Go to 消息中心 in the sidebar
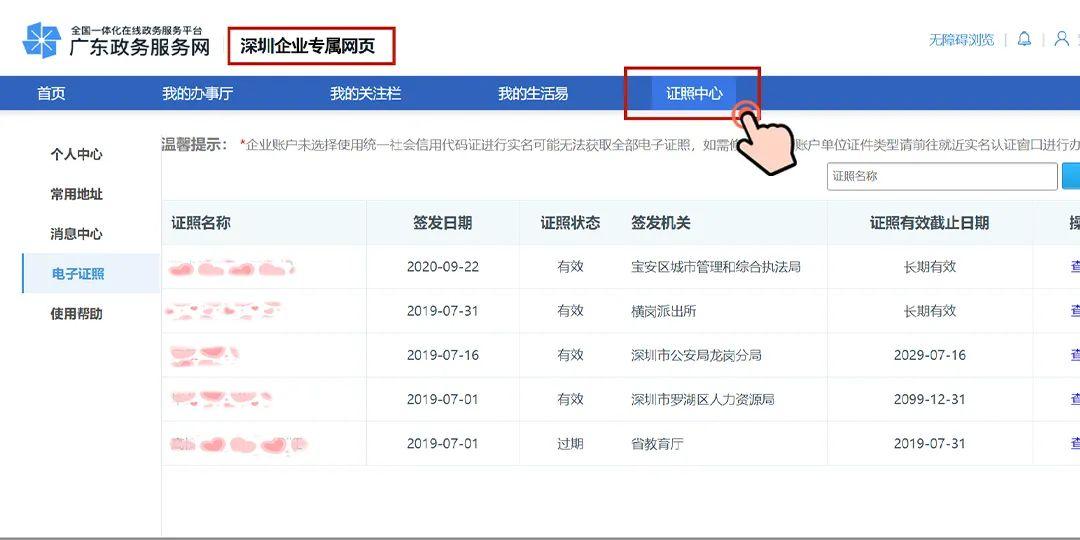 77,234
